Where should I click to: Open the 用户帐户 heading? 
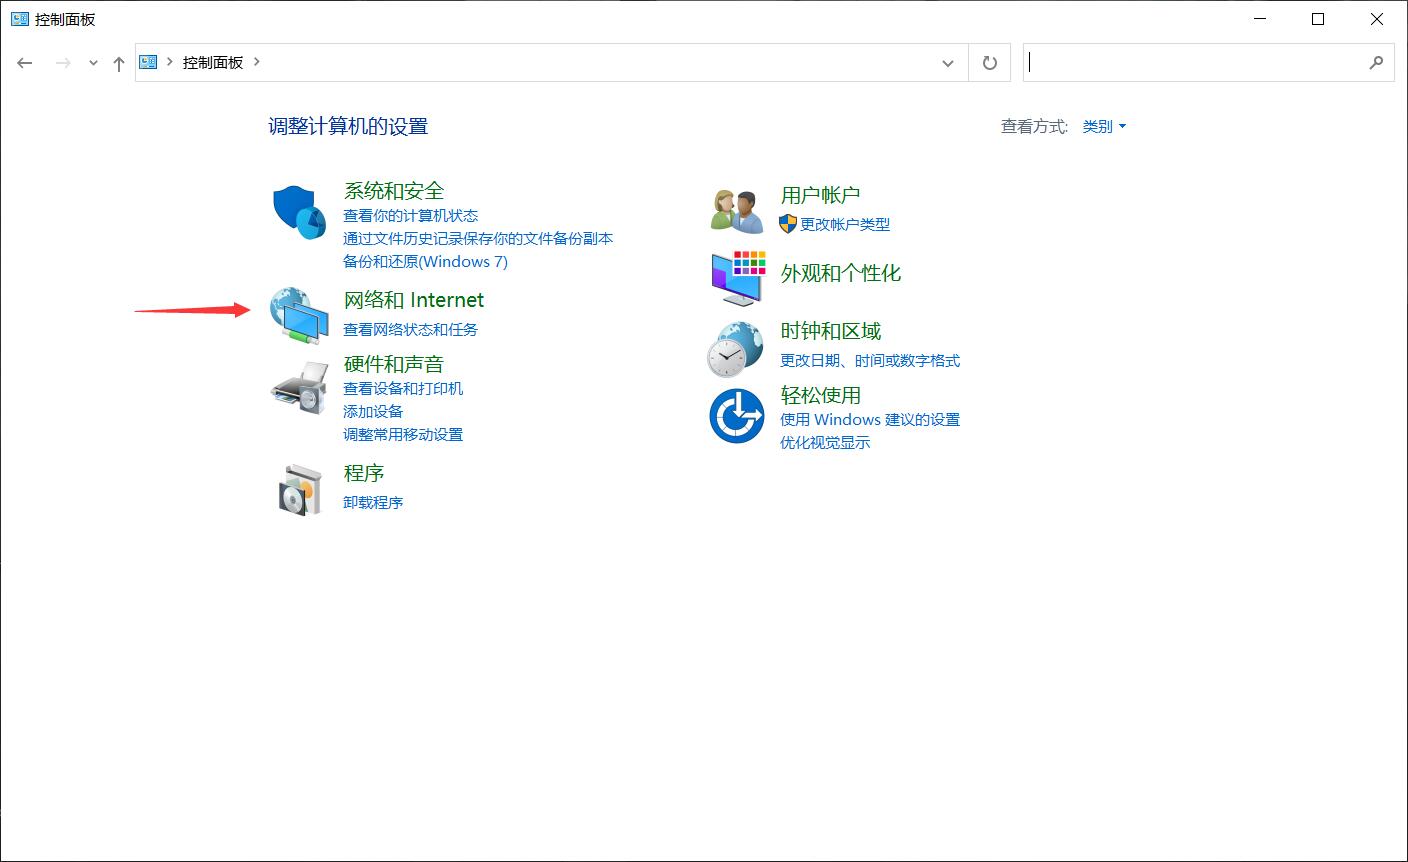(820, 195)
